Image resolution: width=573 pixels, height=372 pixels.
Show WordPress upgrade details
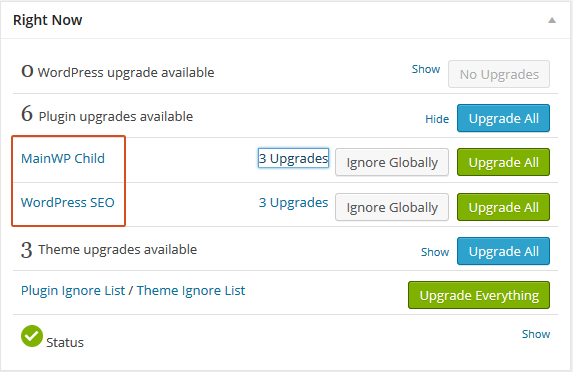(426, 69)
